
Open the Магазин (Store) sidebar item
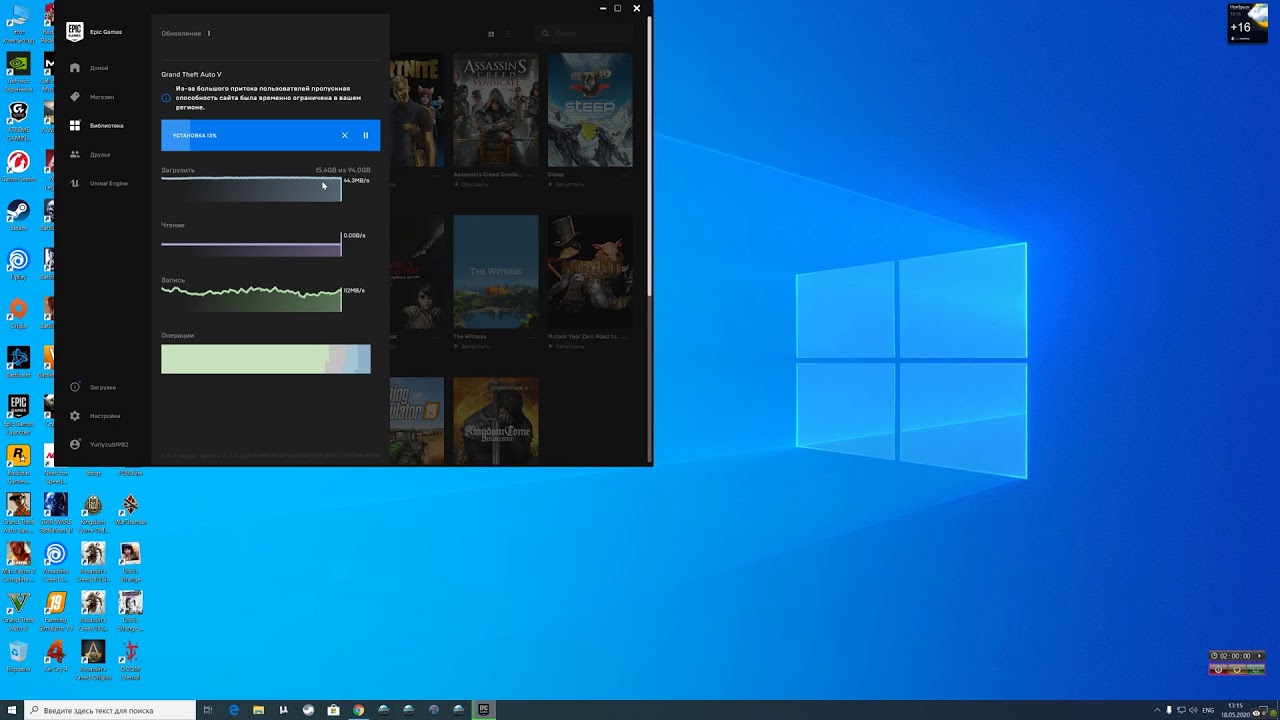click(x=91, y=97)
